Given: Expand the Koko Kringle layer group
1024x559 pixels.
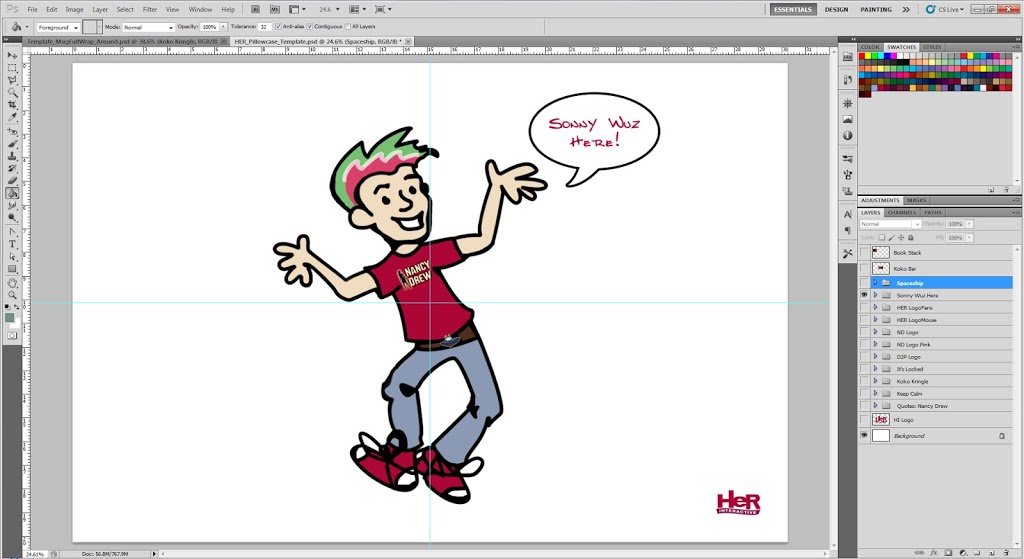Looking at the screenshot, I should point(875,381).
